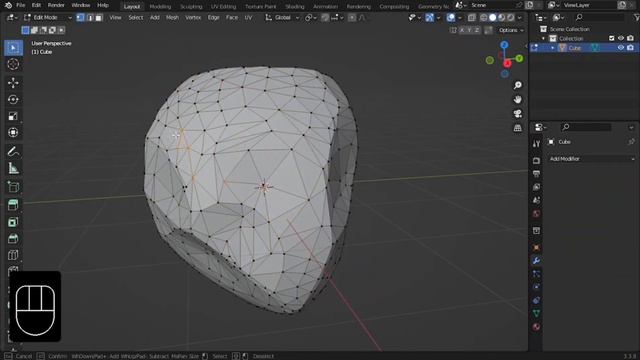The height and width of the screenshot is (360, 640).
Task: Activate the Annotate tool
Action: [13, 152]
